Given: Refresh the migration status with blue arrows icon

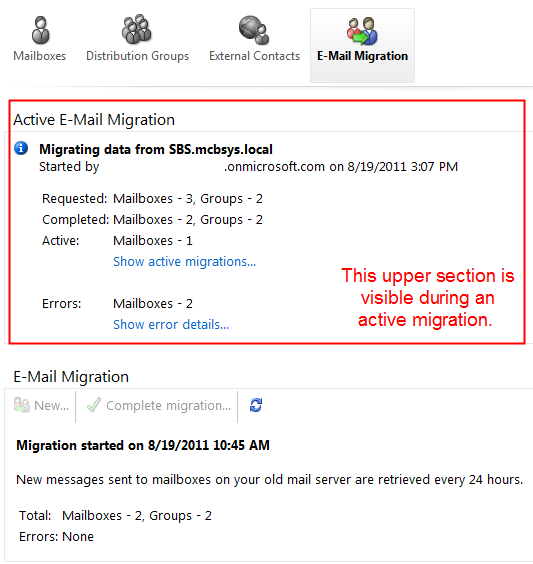Looking at the screenshot, I should pyautogui.click(x=256, y=405).
